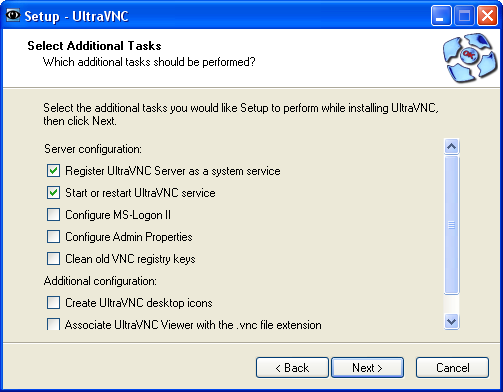Click the scroll up arrow of task list
This screenshot has height=392, width=503.
click(452, 146)
